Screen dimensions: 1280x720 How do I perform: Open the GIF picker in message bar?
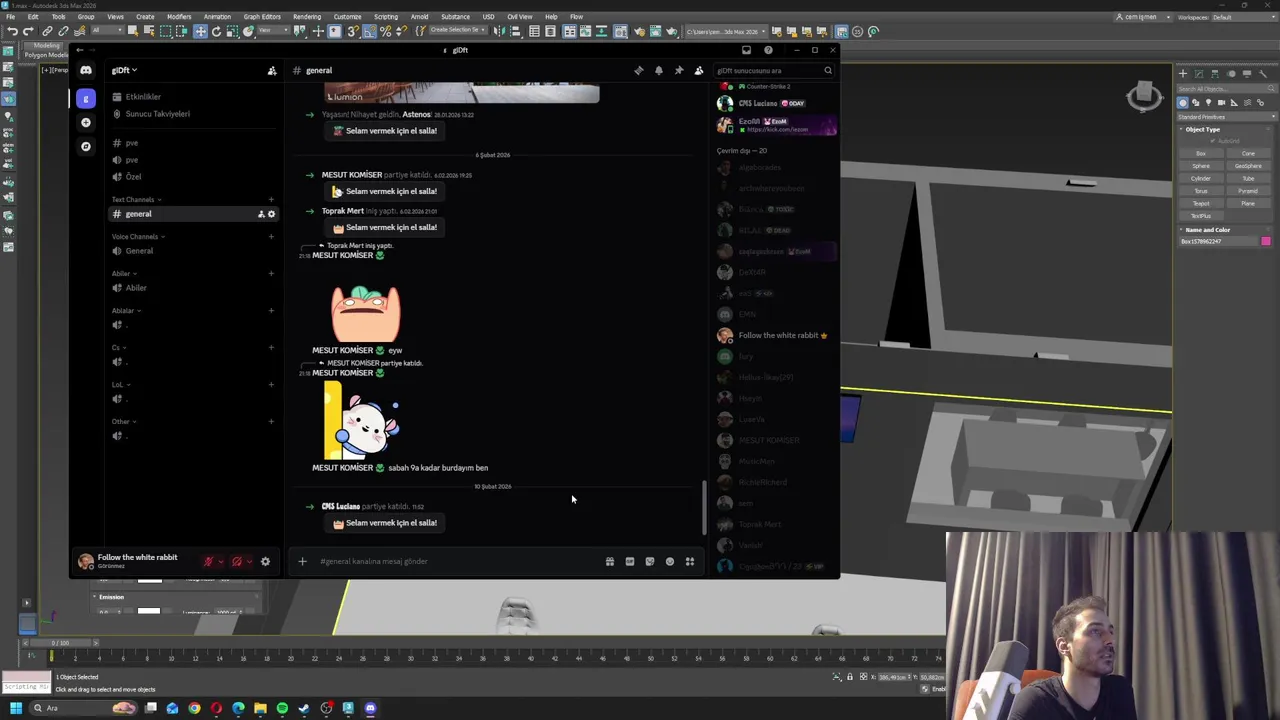point(629,561)
